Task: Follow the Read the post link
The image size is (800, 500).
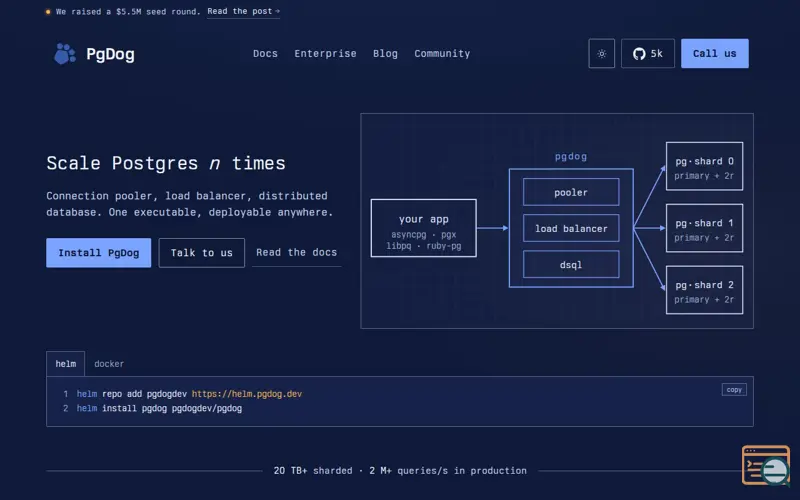Action: [243, 12]
